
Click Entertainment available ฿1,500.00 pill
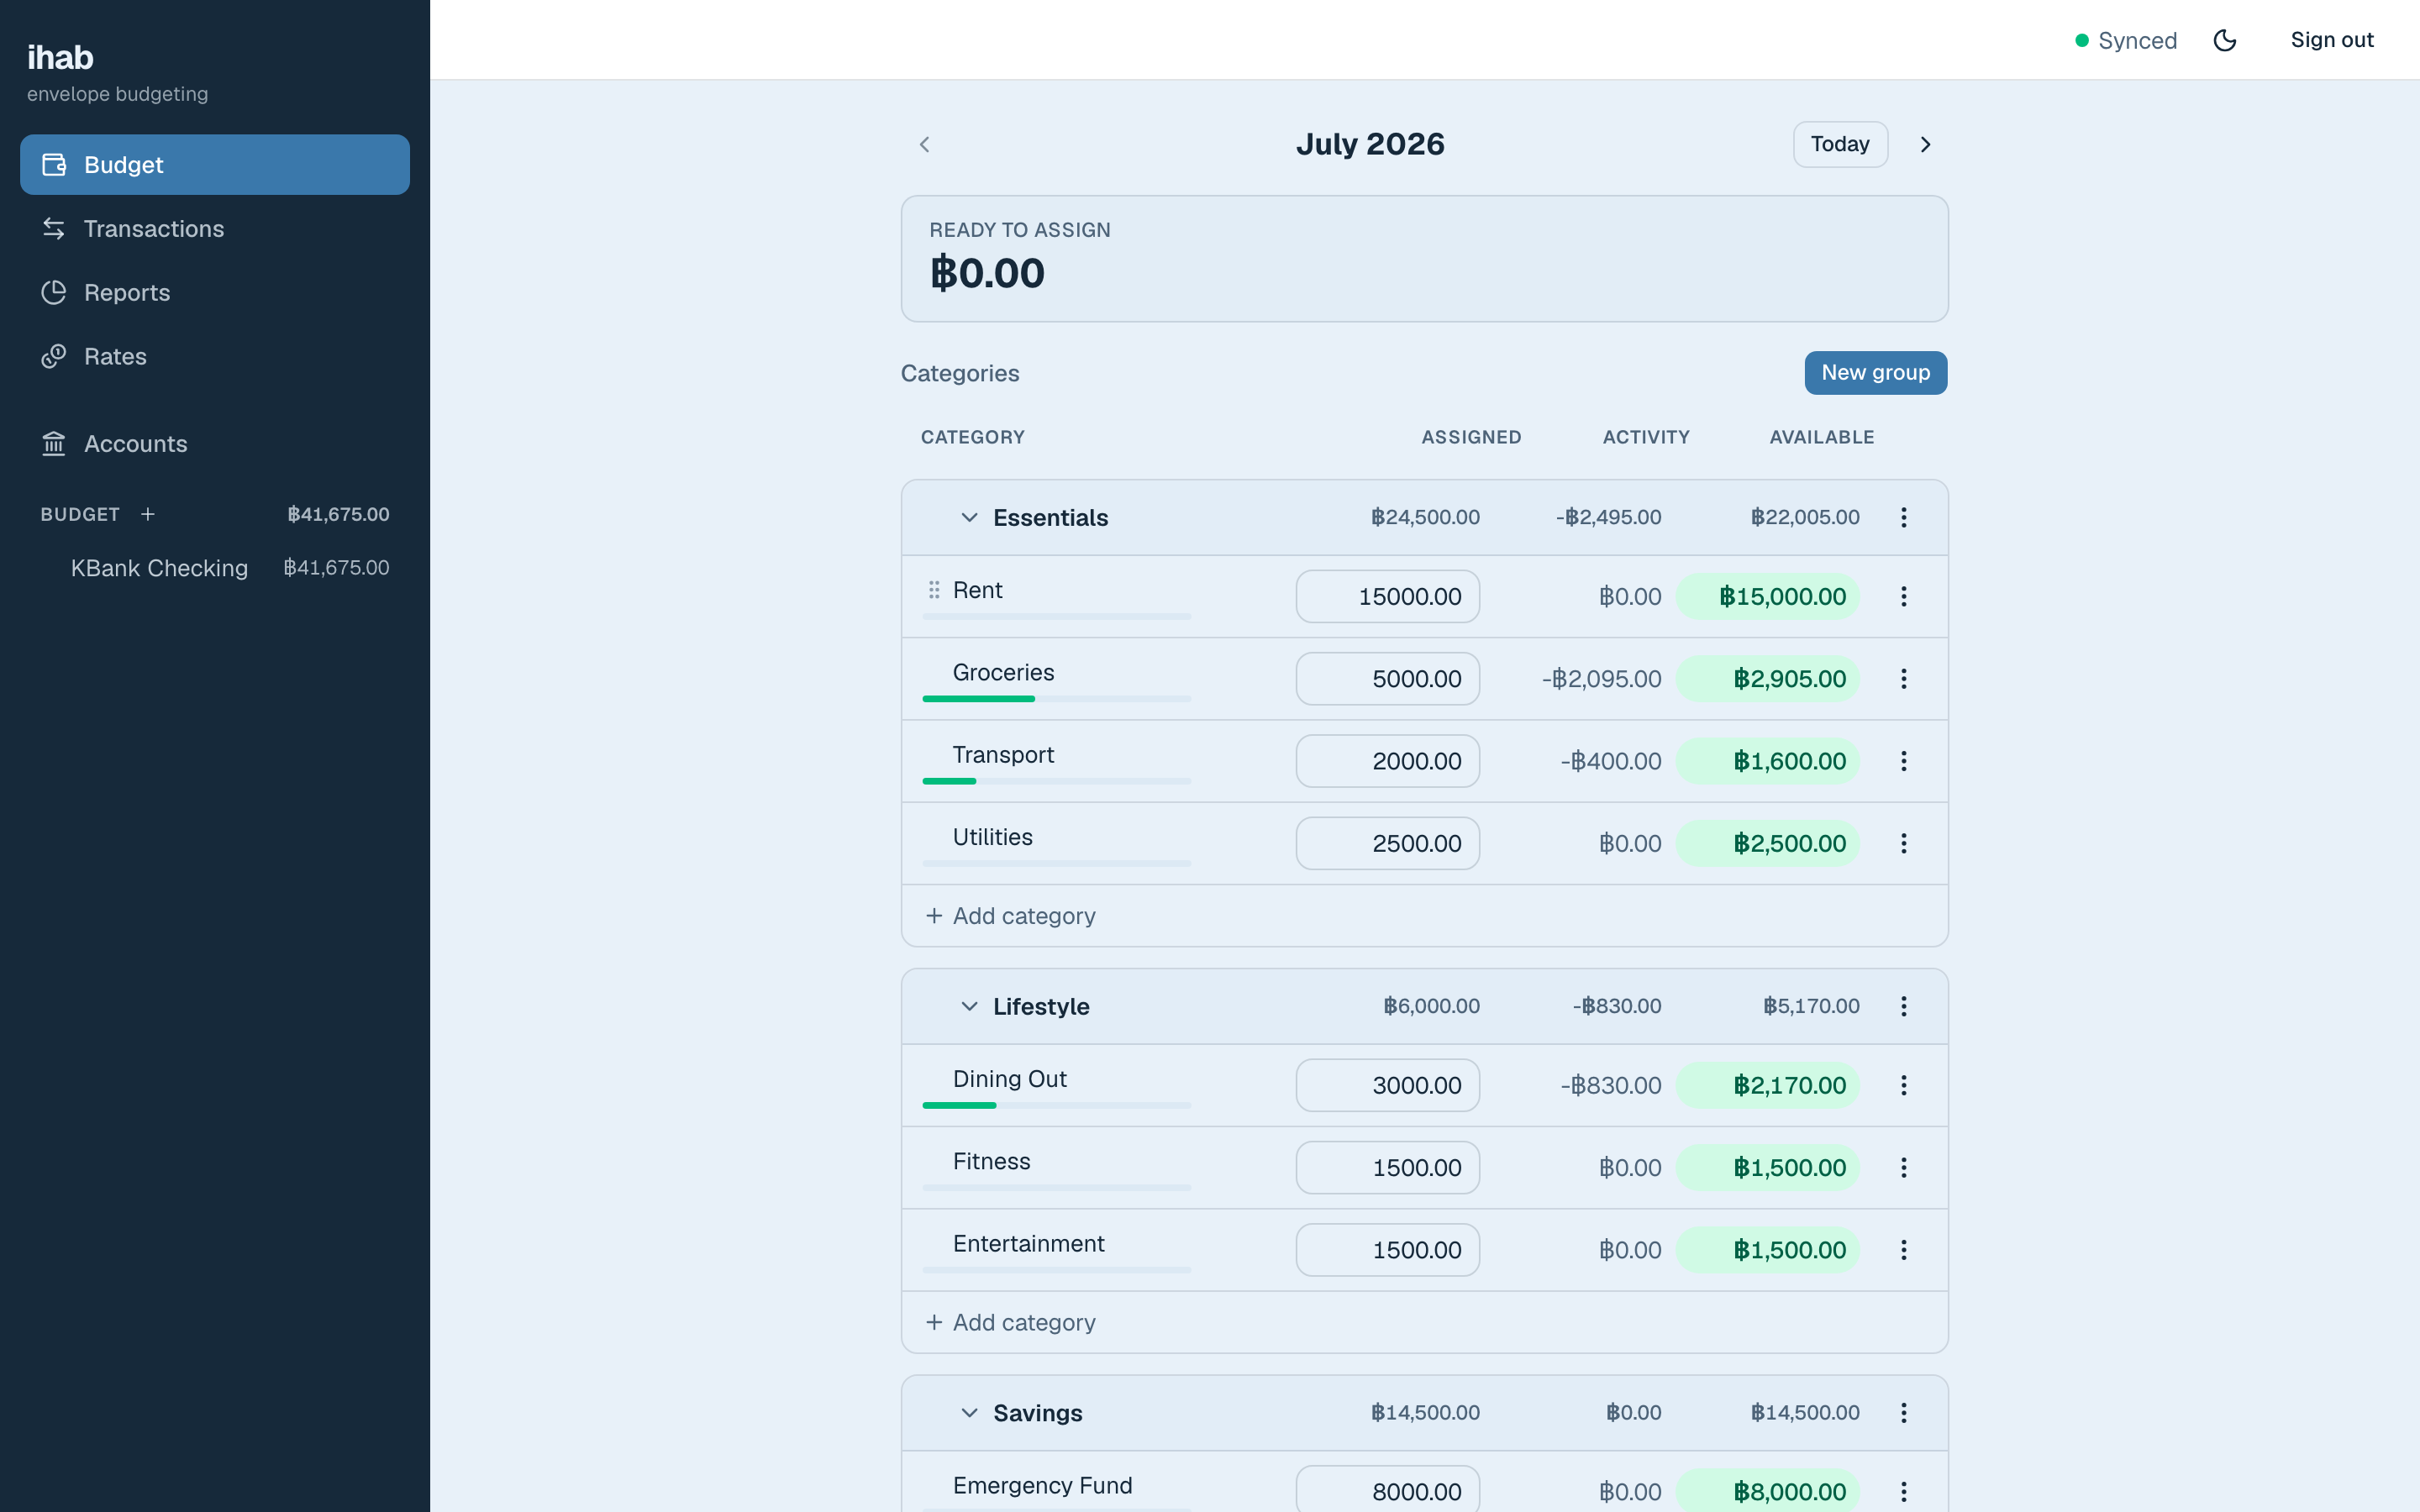click(x=1768, y=1250)
